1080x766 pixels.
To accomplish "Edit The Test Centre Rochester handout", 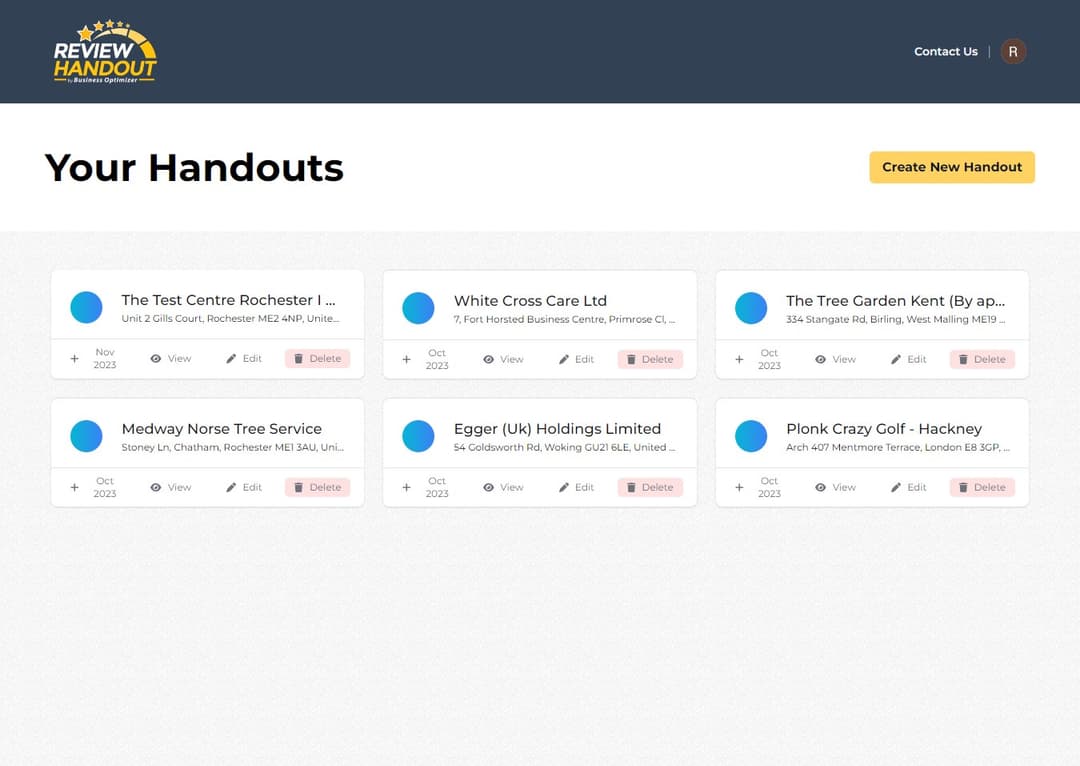I will pyautogui.click(x=243, y=358).
